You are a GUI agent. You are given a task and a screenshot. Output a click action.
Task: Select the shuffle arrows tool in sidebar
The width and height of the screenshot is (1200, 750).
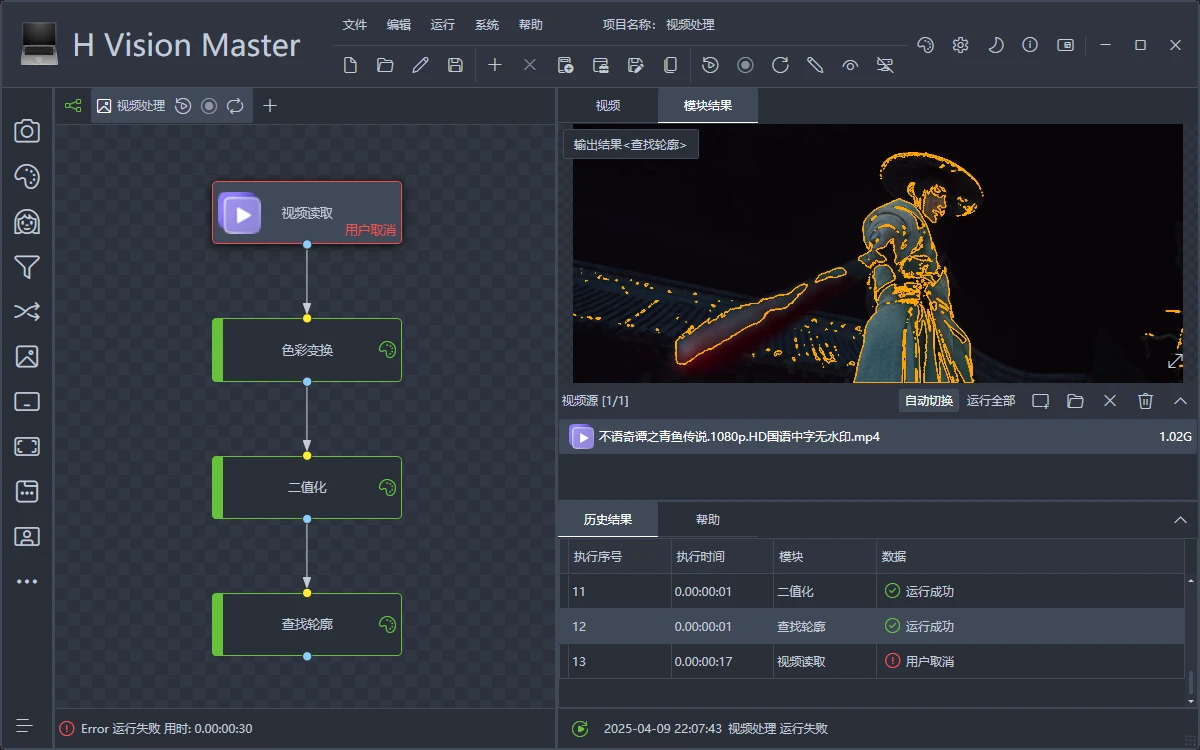tap(27, 312)
